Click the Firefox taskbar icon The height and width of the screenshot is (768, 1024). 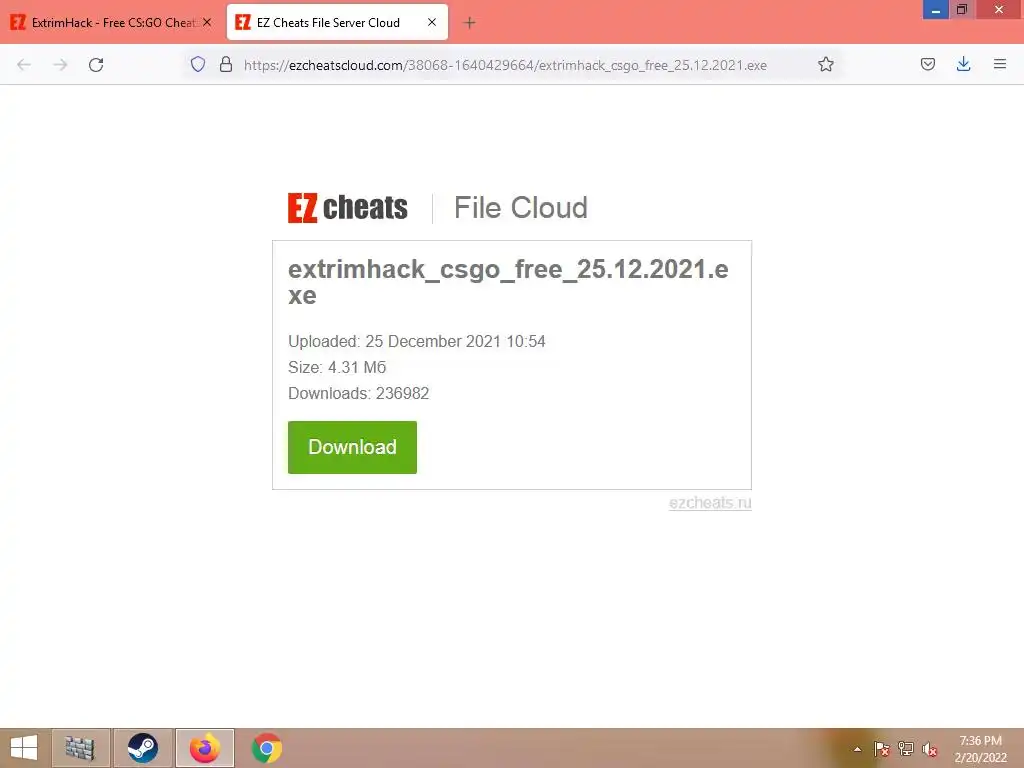(204, 748)
